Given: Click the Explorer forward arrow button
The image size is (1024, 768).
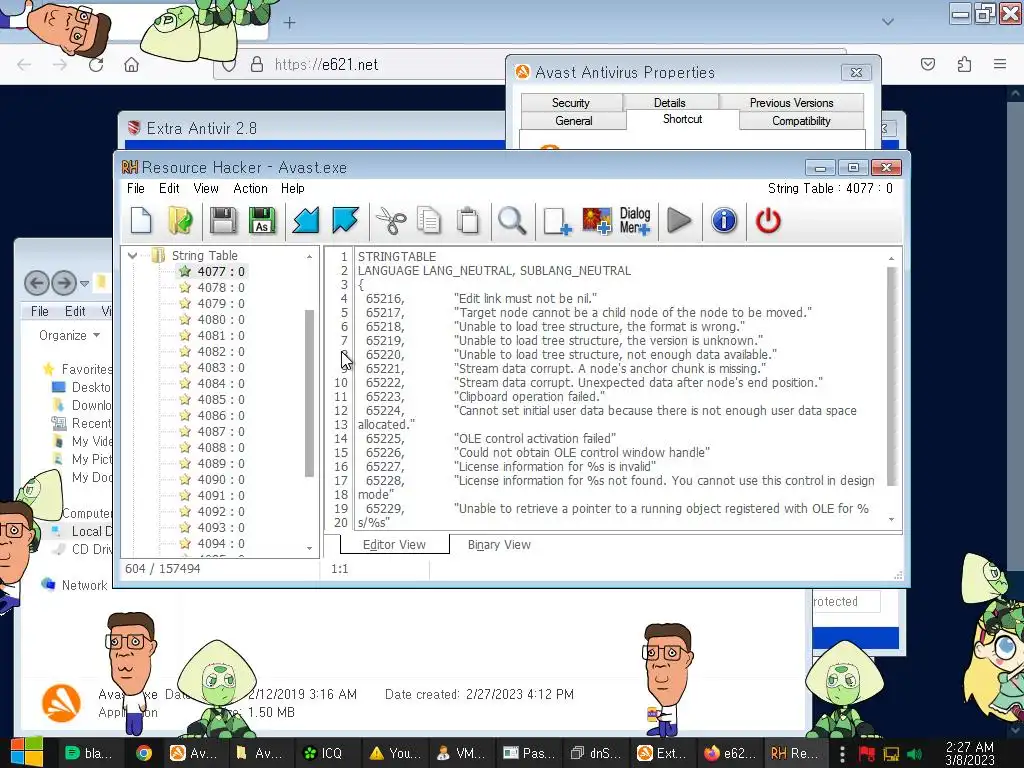Looking at the screenshot, I should pyautogui.click(x=63, y=283).
